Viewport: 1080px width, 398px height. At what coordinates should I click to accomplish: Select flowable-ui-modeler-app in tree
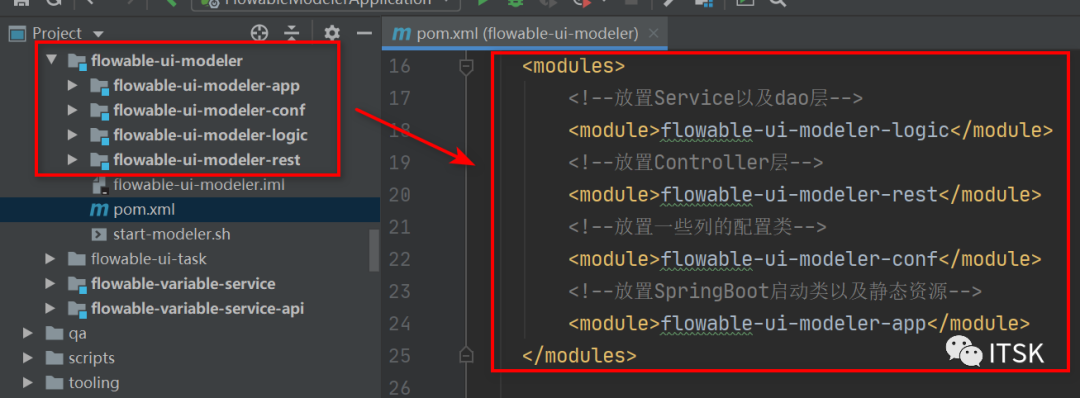click(207, 85)
